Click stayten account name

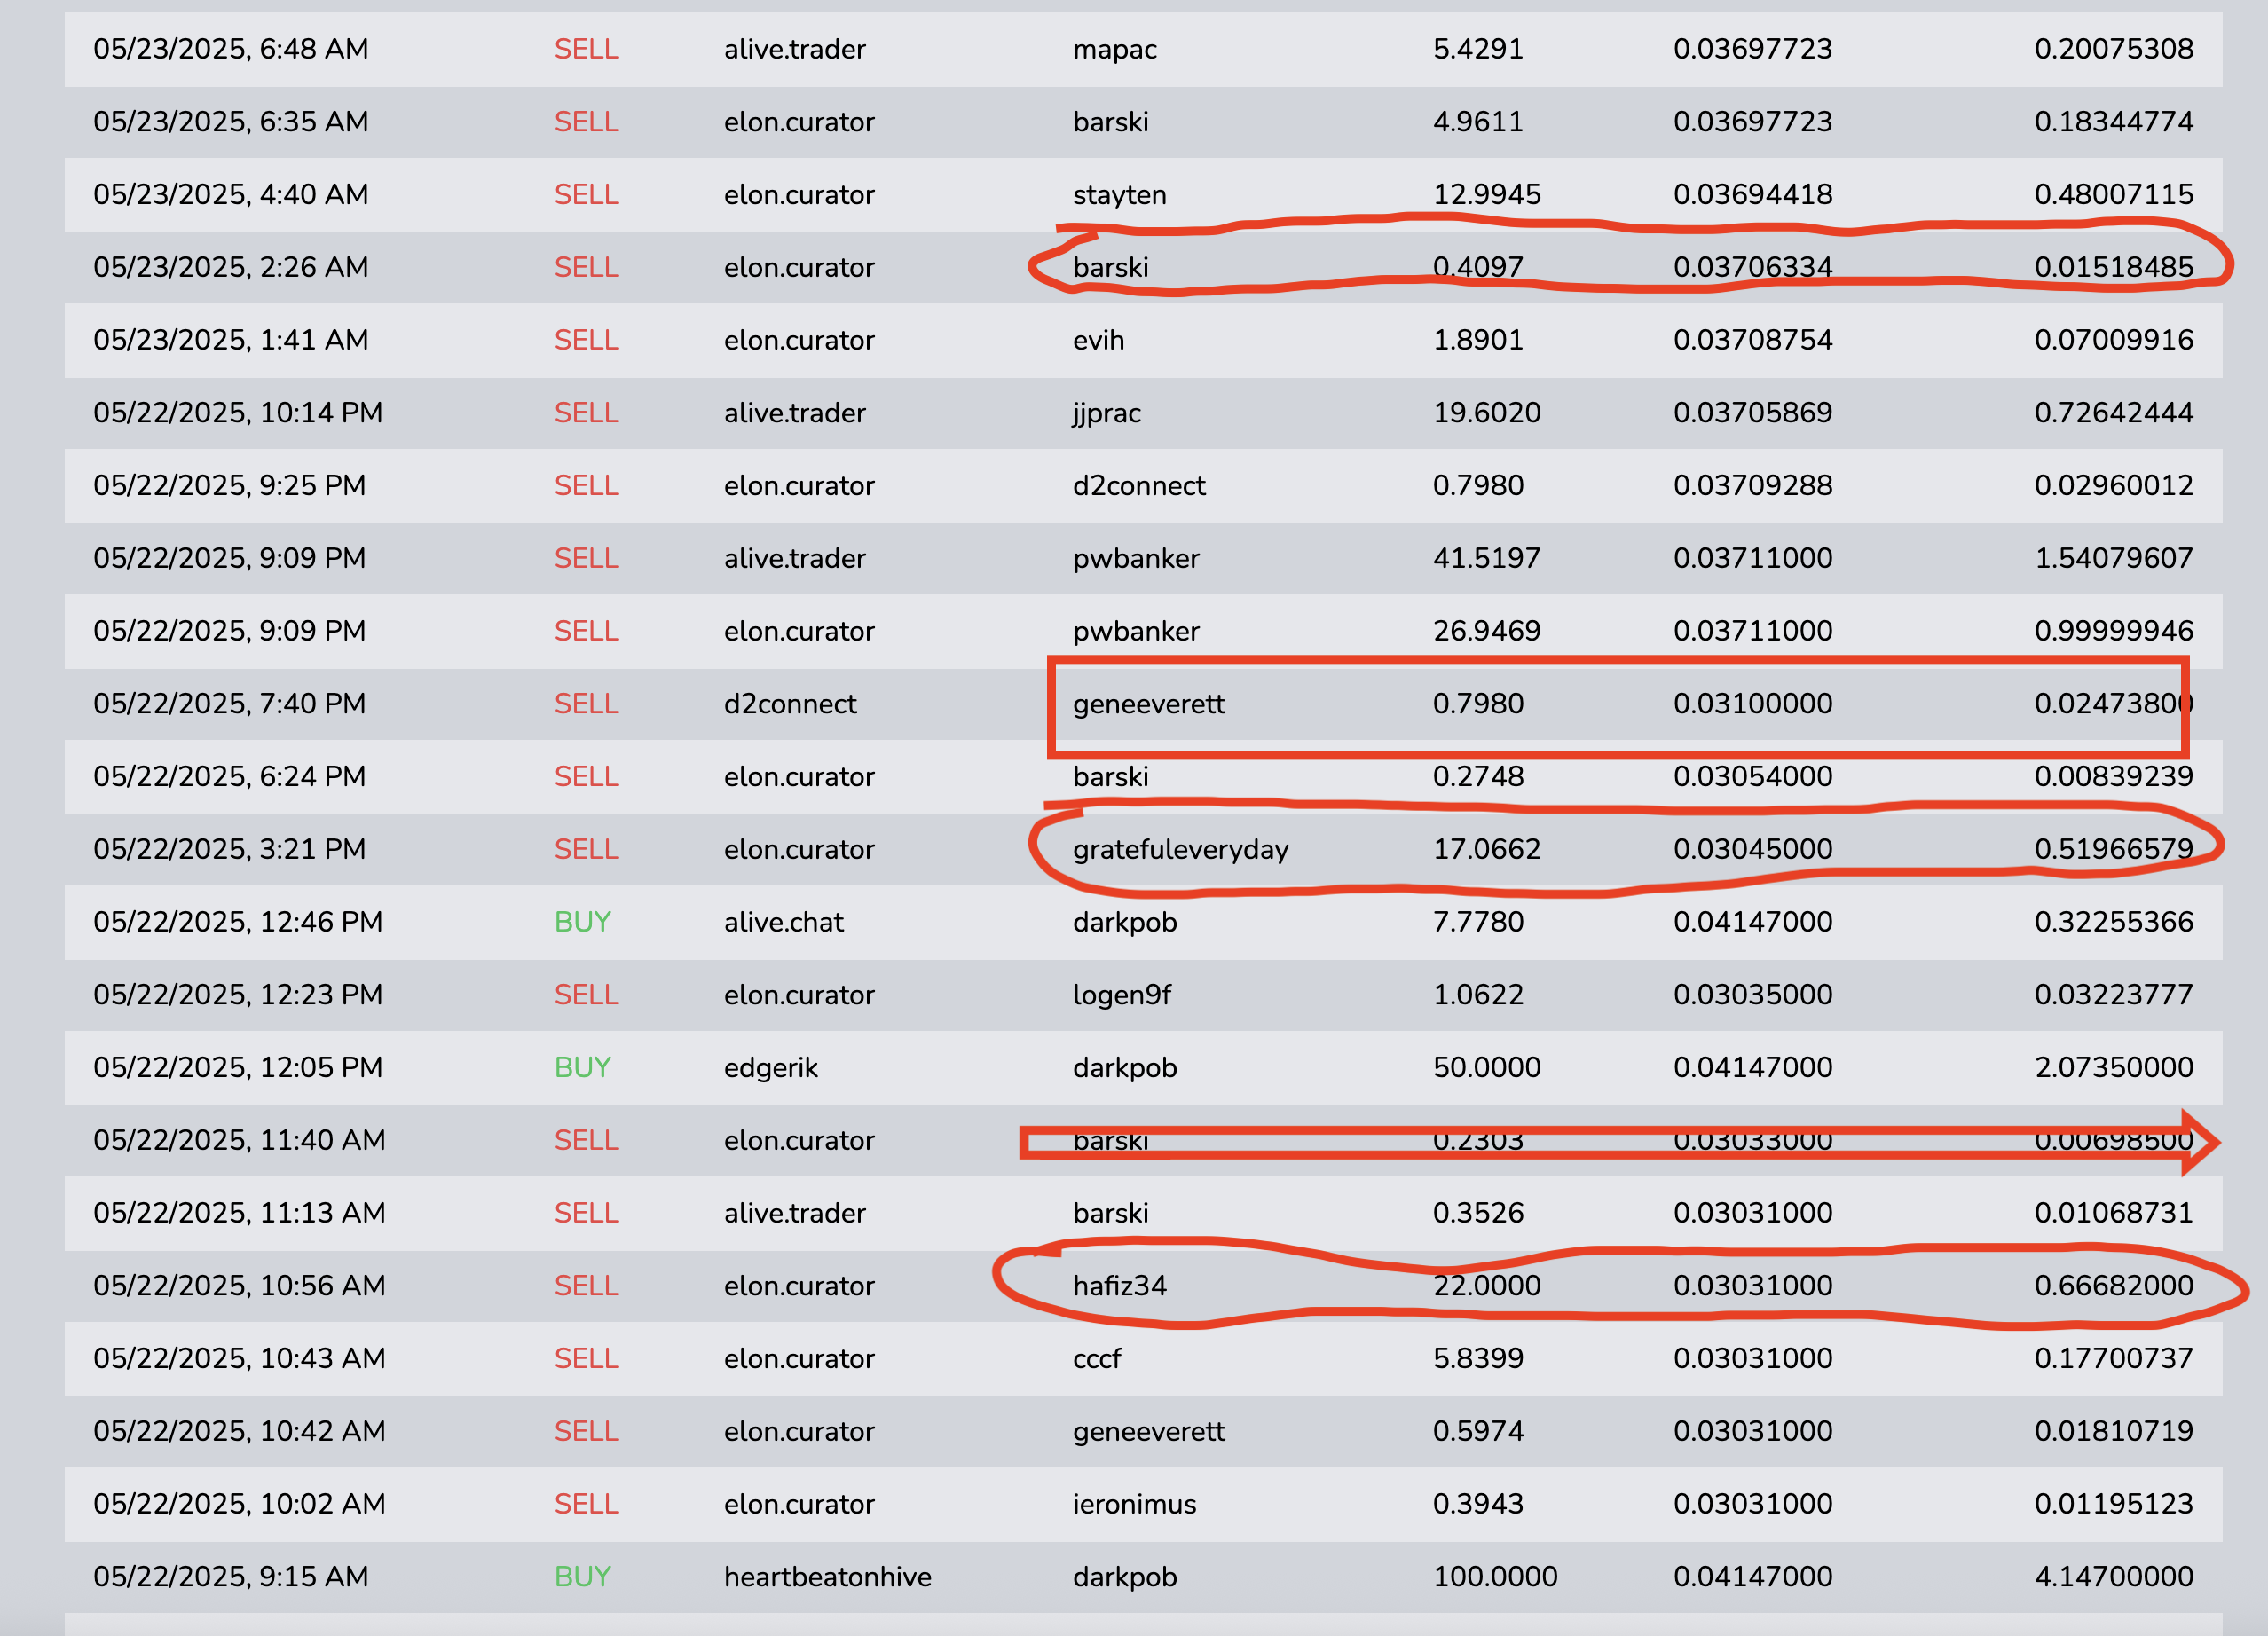tap(1119, 195)
